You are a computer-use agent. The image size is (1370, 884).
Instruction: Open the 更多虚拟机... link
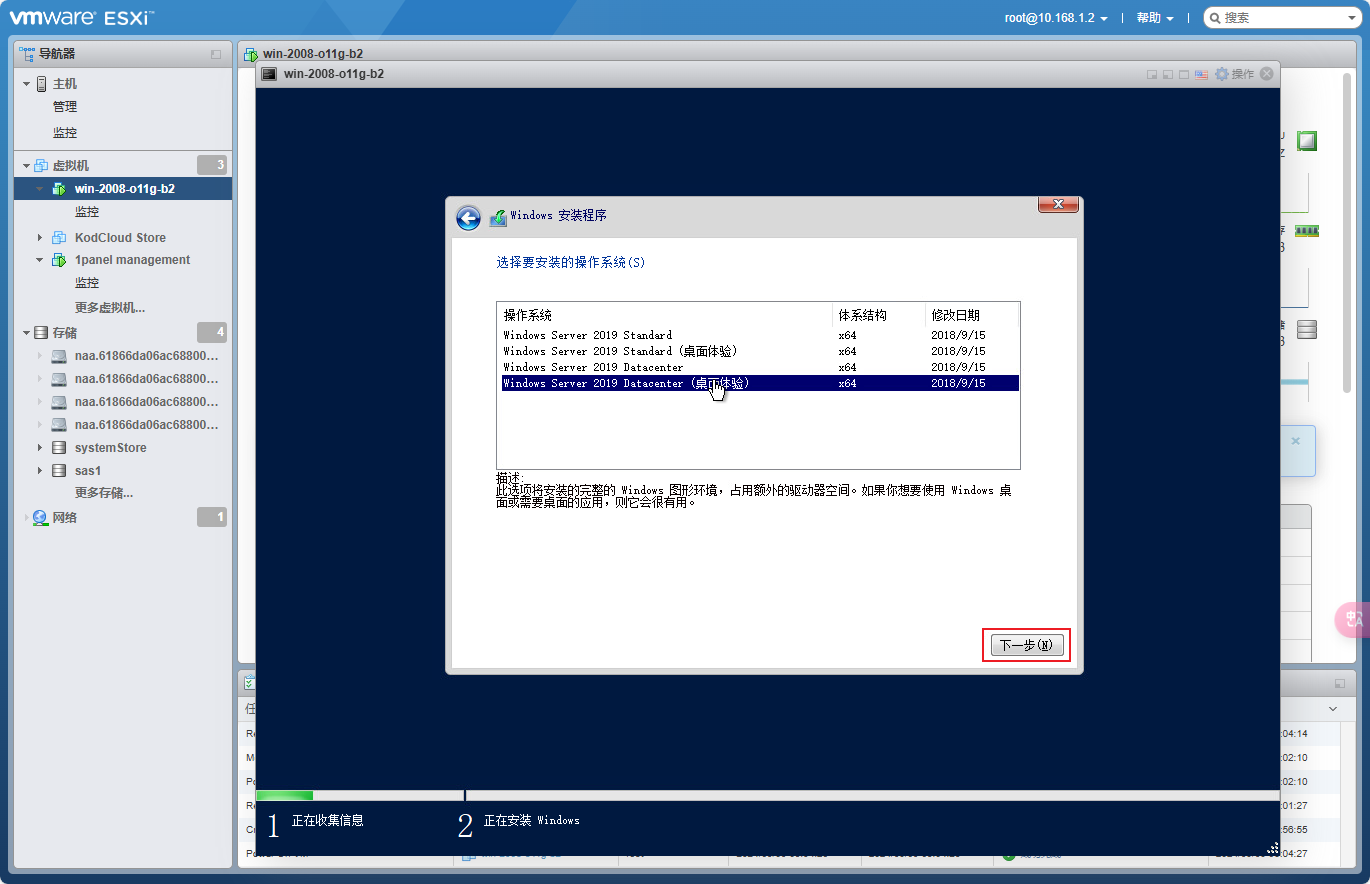[x=110, y=308]
